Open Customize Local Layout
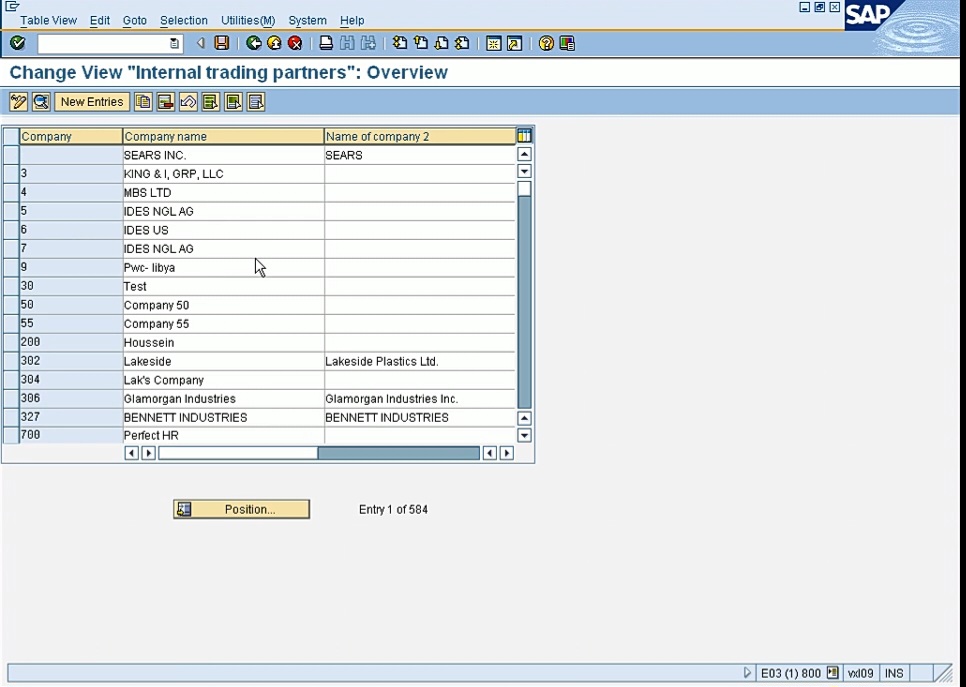 click(567, 43)
